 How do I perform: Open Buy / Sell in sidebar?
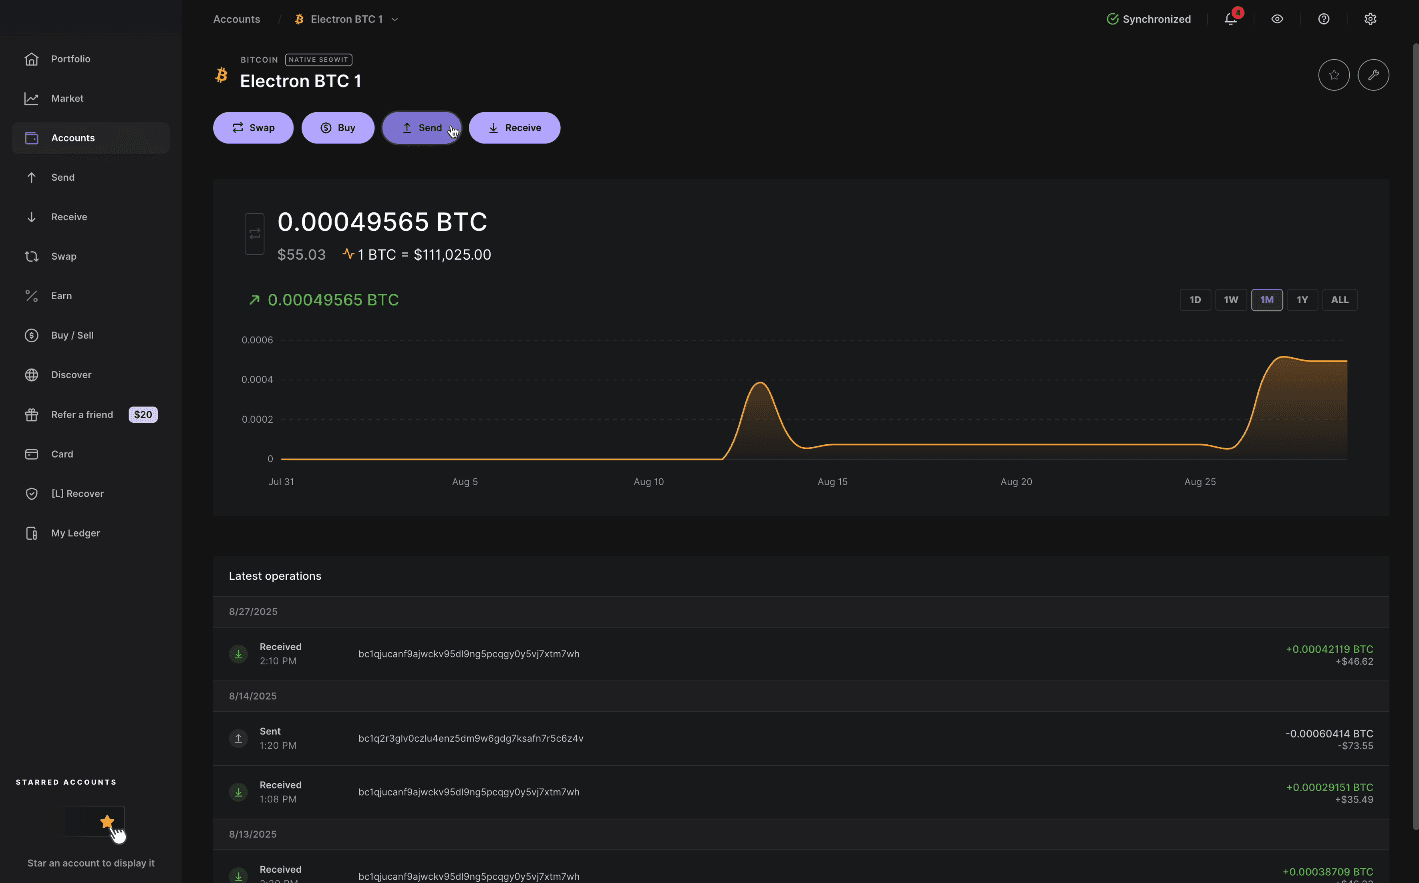90,335
